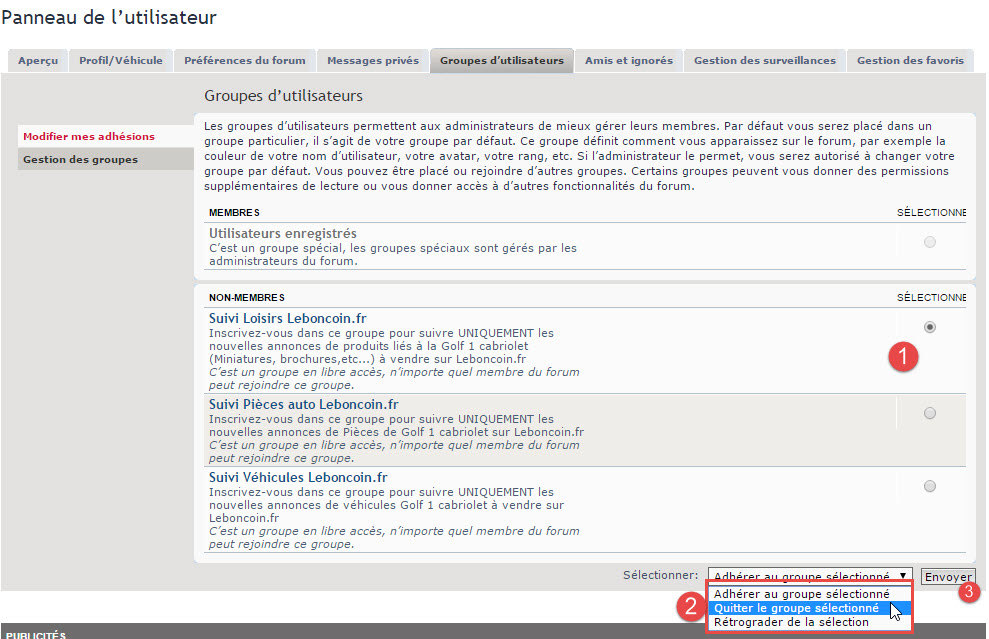Open Gestion des groupes in the sidebar
This screenshot has width=989, height=639.
(81, 159)
